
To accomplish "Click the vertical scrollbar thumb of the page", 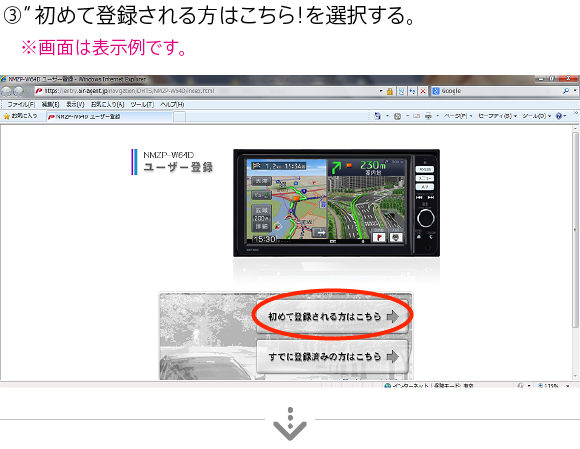I will tap(575, 230).
